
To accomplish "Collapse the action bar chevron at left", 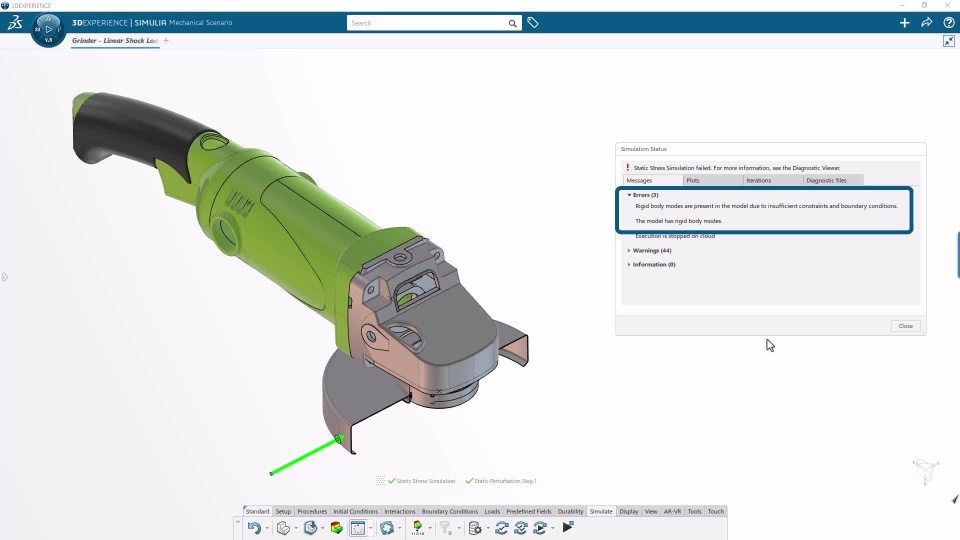I will tap(238, 521).
